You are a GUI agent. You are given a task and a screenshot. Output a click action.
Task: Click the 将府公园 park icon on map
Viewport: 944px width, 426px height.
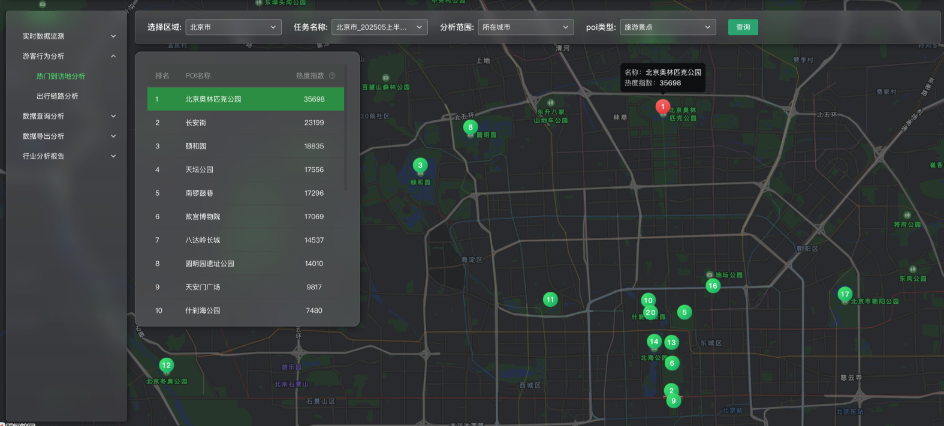(907, 215)
